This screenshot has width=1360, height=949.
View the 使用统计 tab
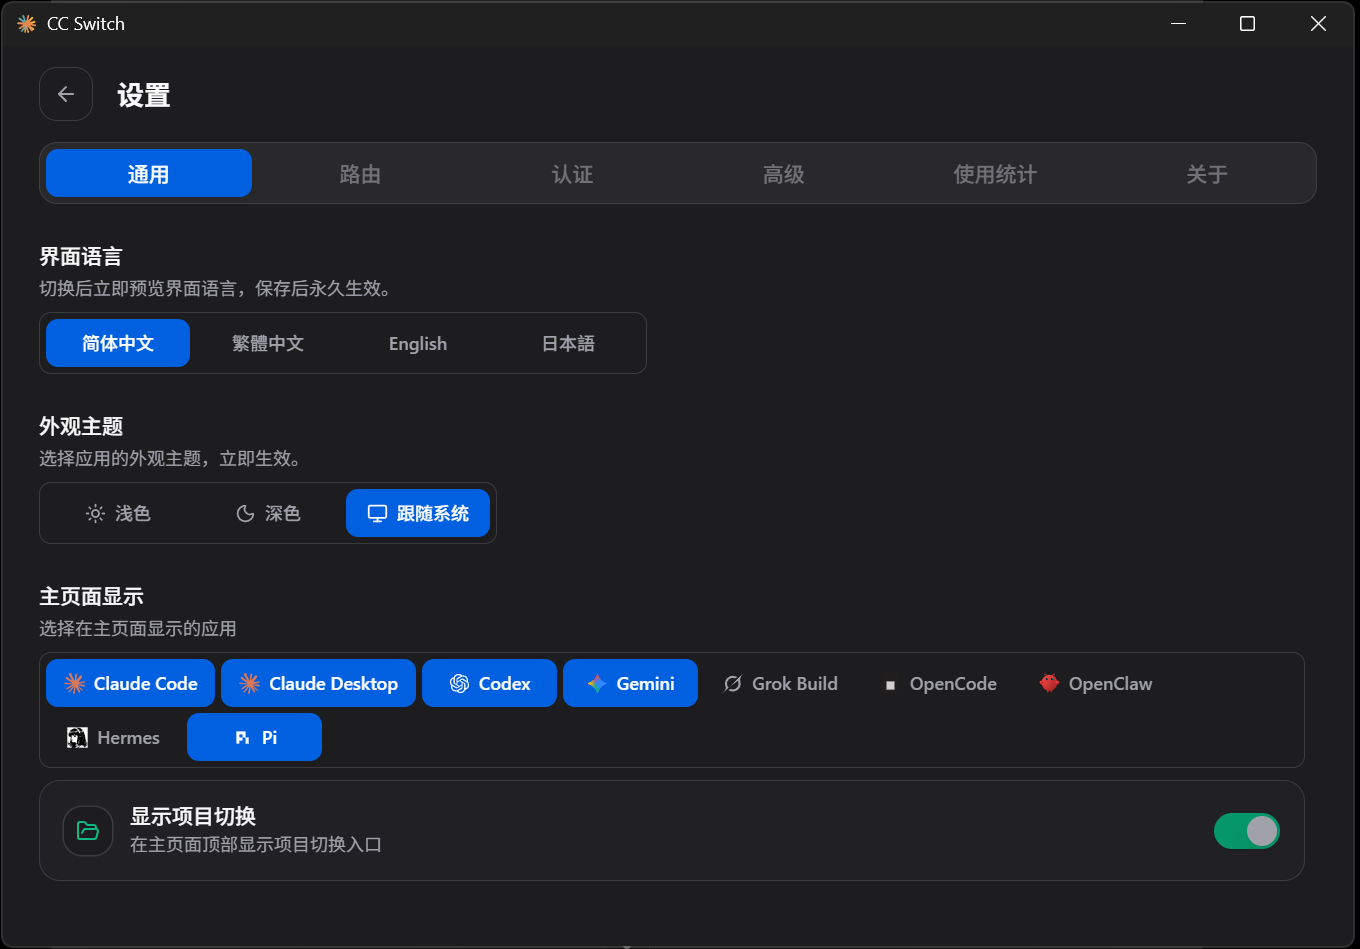995,174
